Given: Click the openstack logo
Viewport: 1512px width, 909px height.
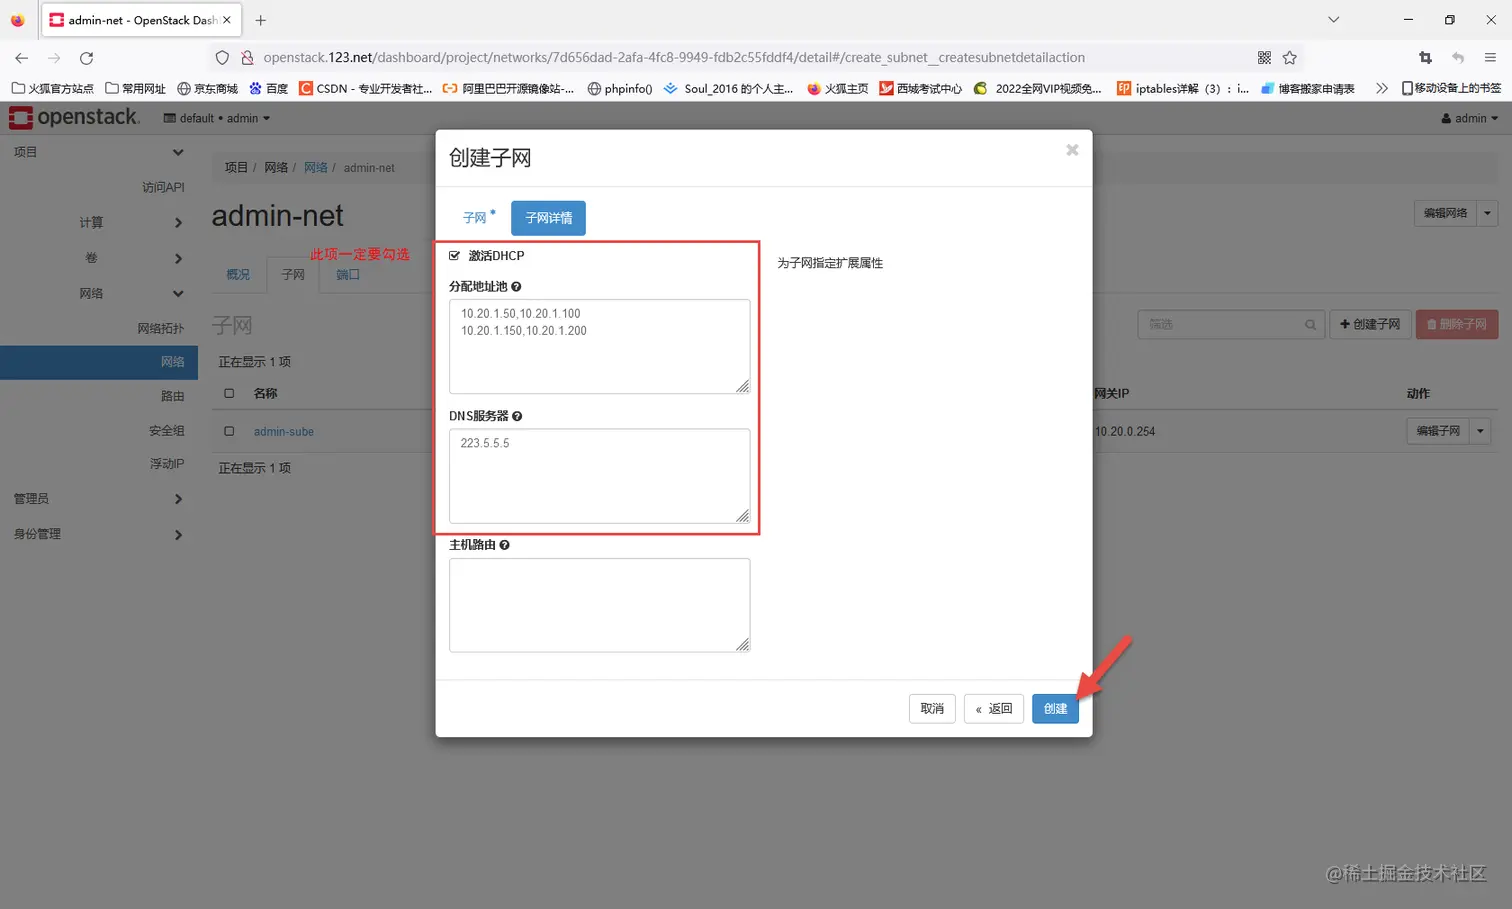Looking at the screenshot, I should point(74,118).
